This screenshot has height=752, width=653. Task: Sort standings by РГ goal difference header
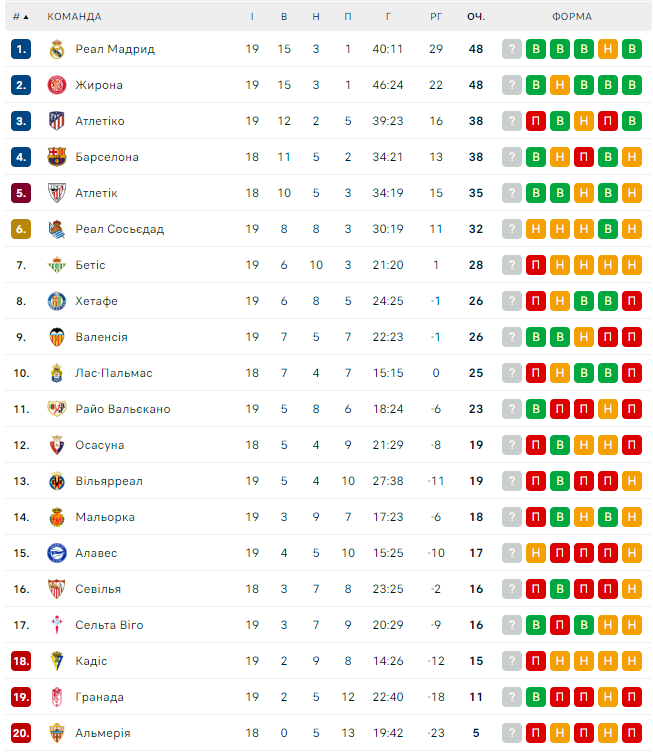pyautogui.click(x=436, y=17)
